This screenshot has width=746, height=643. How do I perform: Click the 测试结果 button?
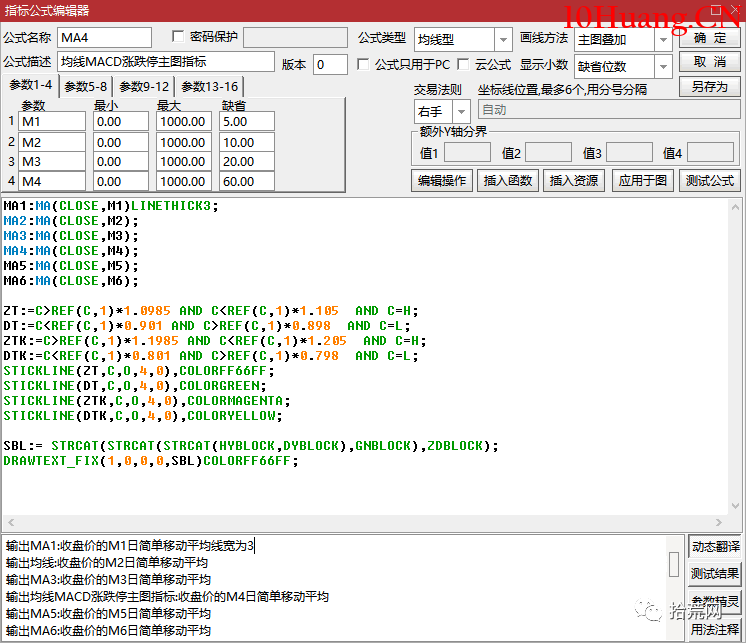tap(716, 574)
